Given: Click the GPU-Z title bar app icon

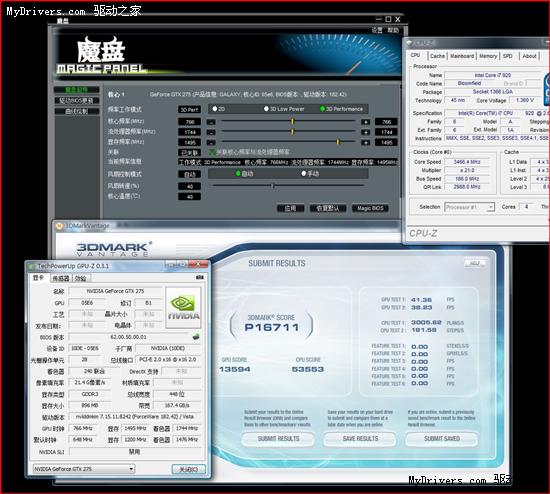Looking at the screenshot, I should pos(32,266).
